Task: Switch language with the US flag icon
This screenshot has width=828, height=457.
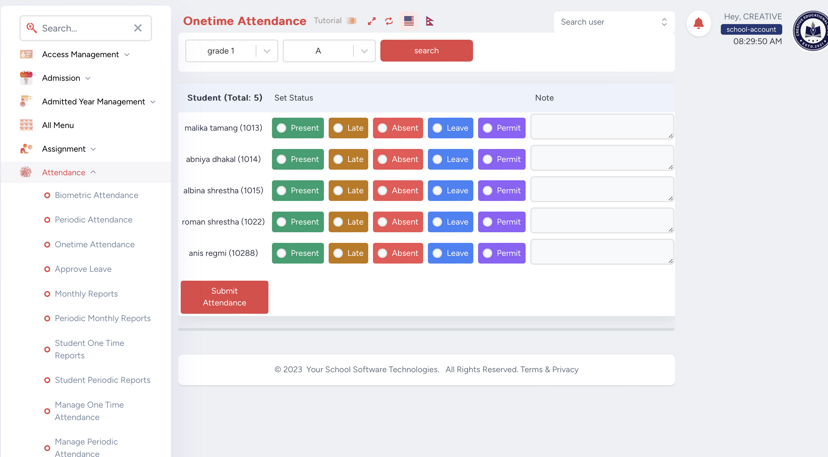Action: pyautogui.click(x=409, y=21)
